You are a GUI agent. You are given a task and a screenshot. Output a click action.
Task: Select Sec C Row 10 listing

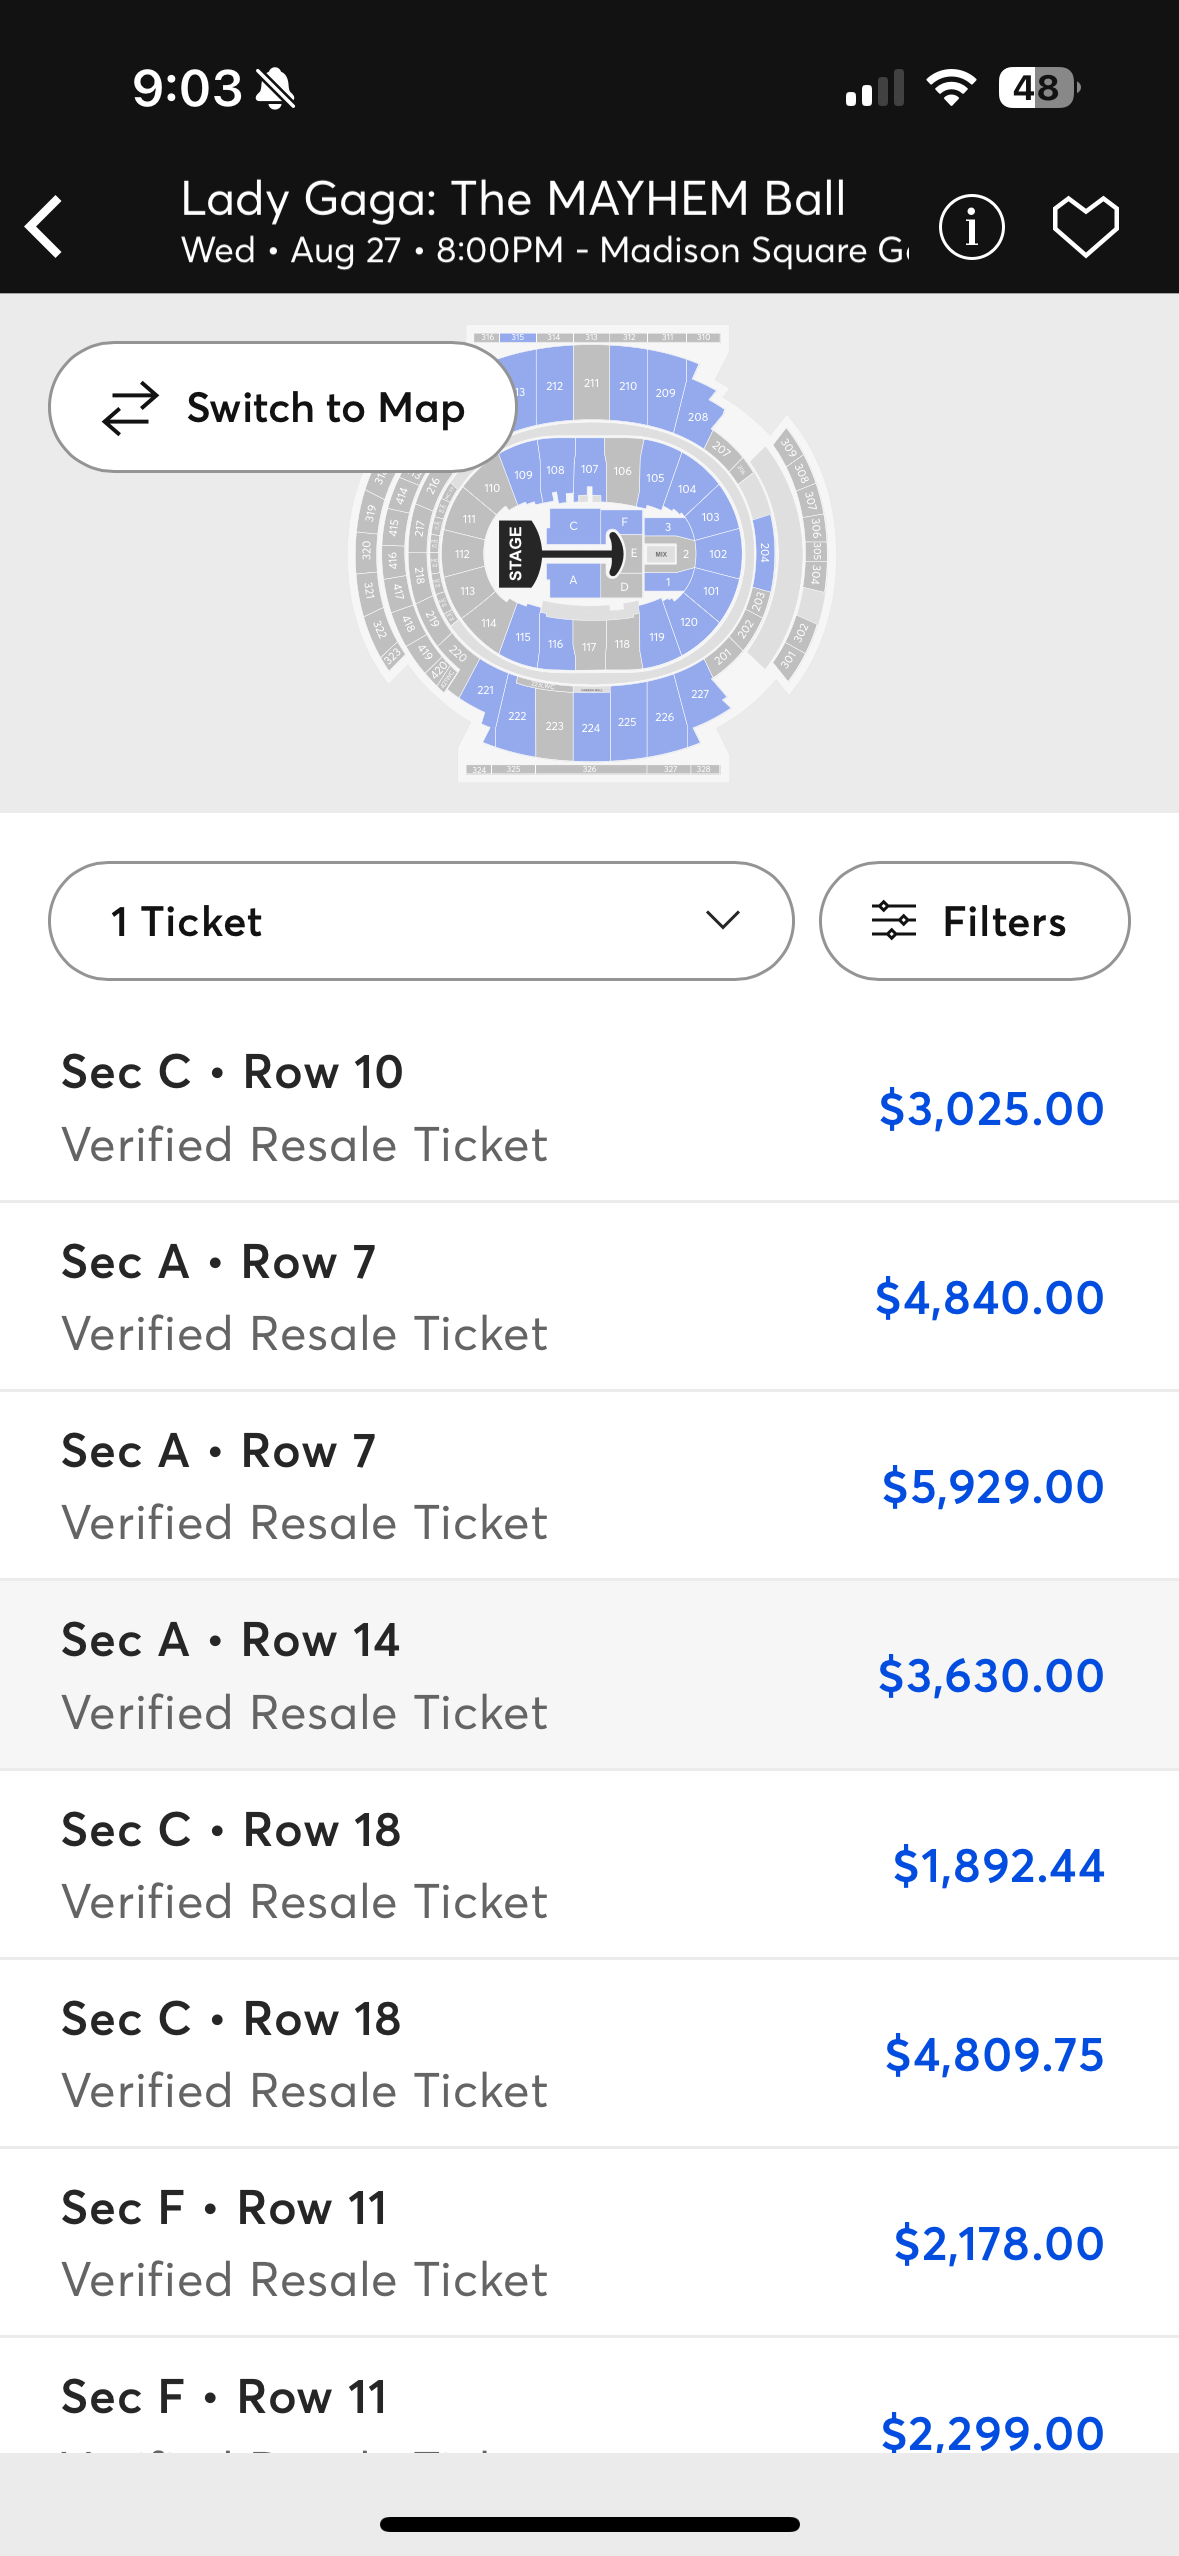pos(589,1107)
